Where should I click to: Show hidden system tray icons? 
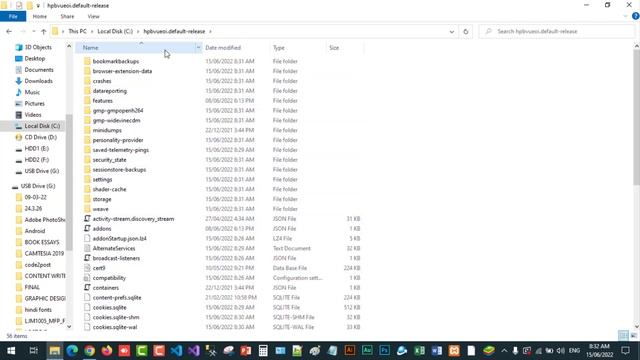point(504,351)
